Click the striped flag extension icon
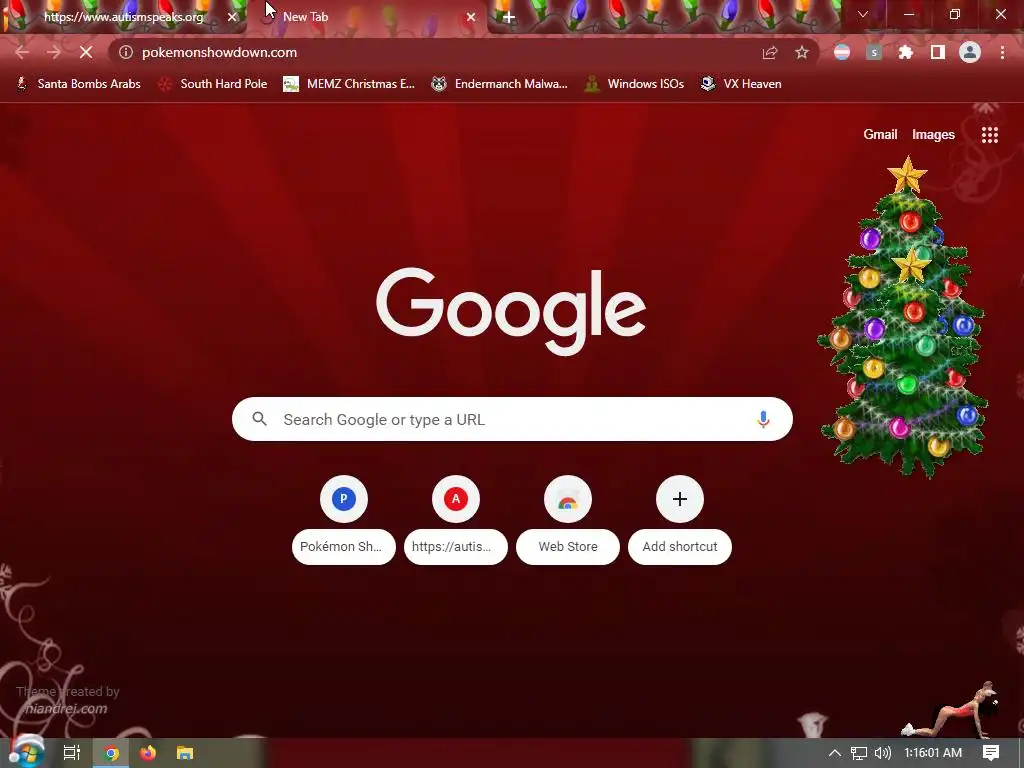The image size is (1024, 768). click(842, 52)
